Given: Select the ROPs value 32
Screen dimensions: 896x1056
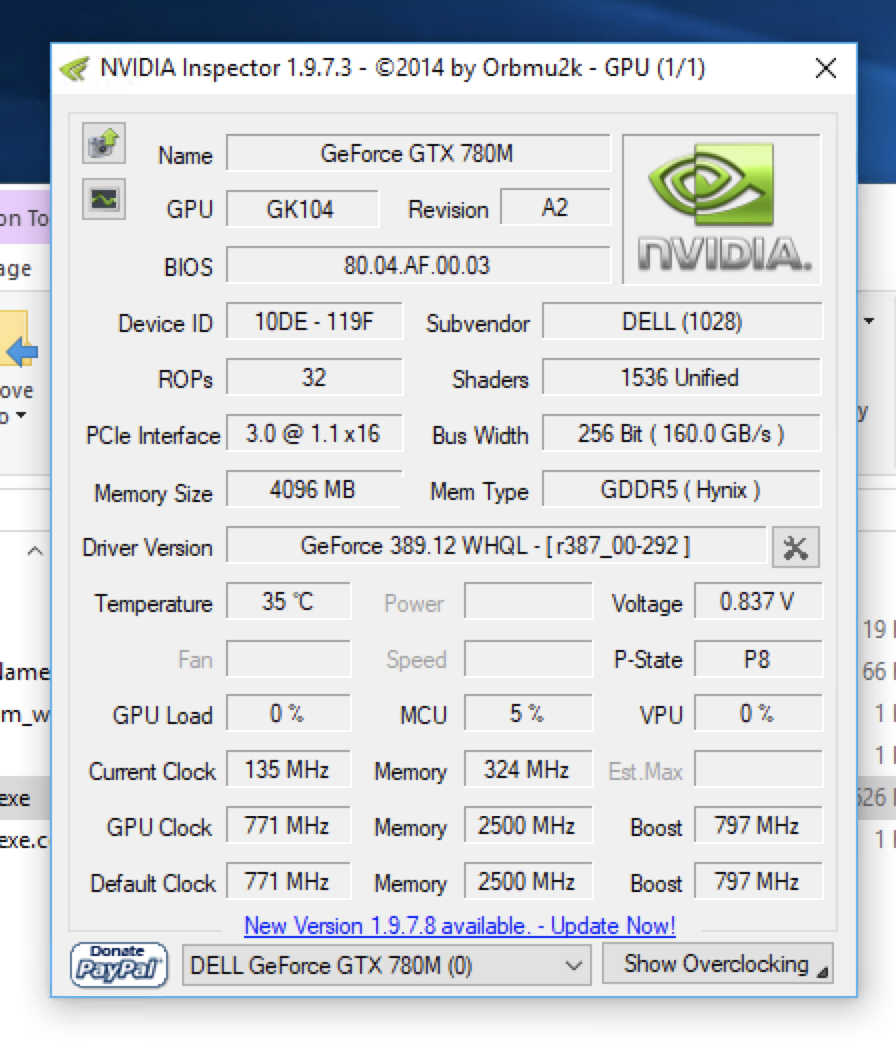Looking at the screenshot, I should (x=314, y=377).
